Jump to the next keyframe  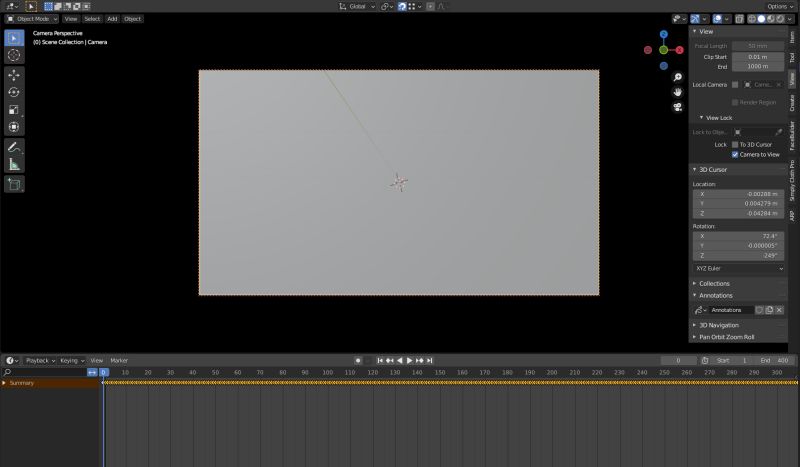419,360
